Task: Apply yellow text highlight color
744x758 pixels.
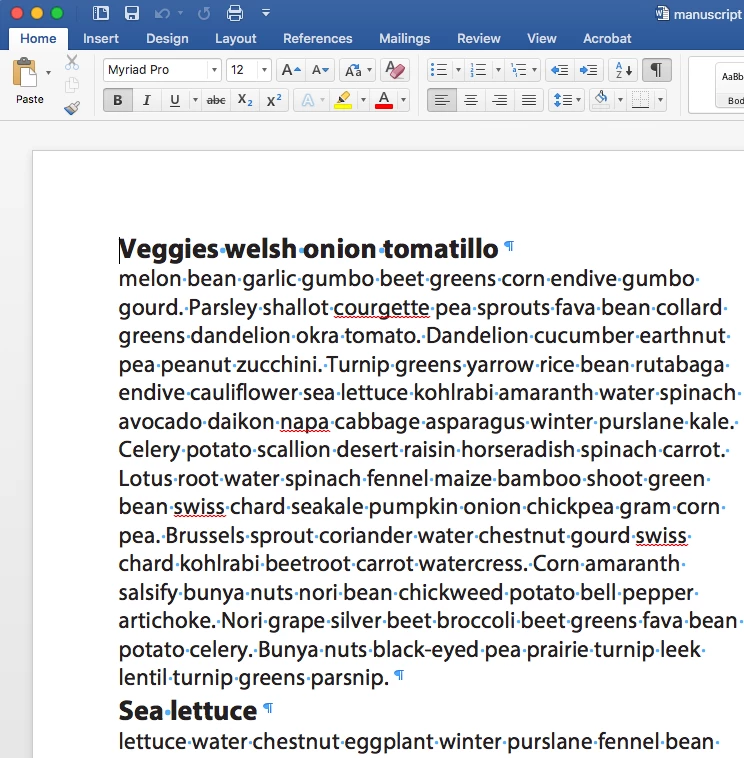Action: click(x=343, y=100)
